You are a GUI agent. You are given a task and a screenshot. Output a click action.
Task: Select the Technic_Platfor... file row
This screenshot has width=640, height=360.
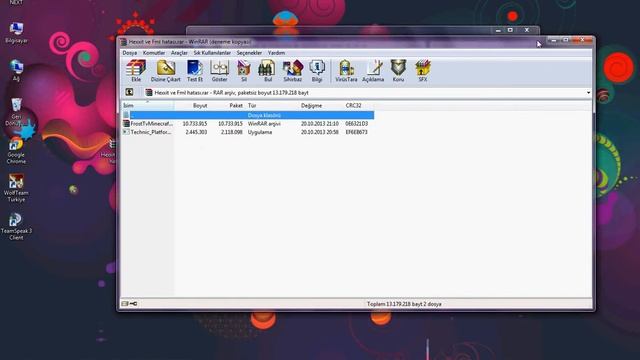248,132
